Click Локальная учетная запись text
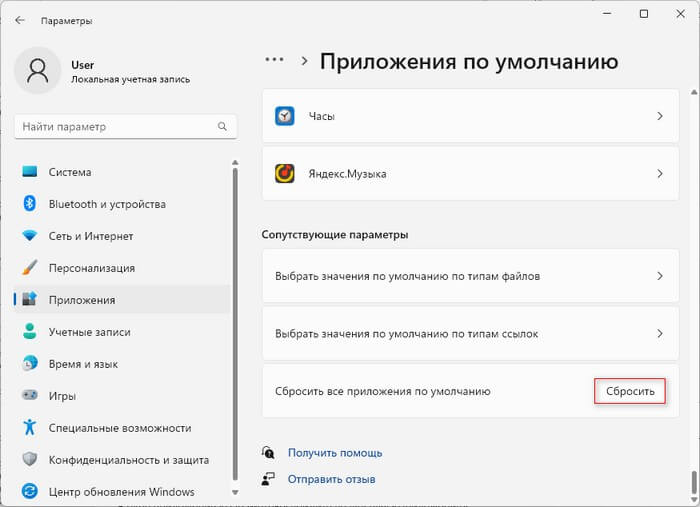Viewport: 700px width, 507px height. click(x=130, y=79)
